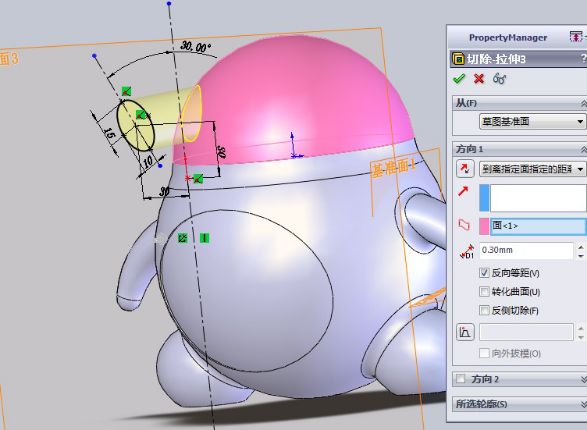Click the hatched relation icon on belly
Viewport: 587px width, 430px height.
pyautogui.click(x=182, y=238)
